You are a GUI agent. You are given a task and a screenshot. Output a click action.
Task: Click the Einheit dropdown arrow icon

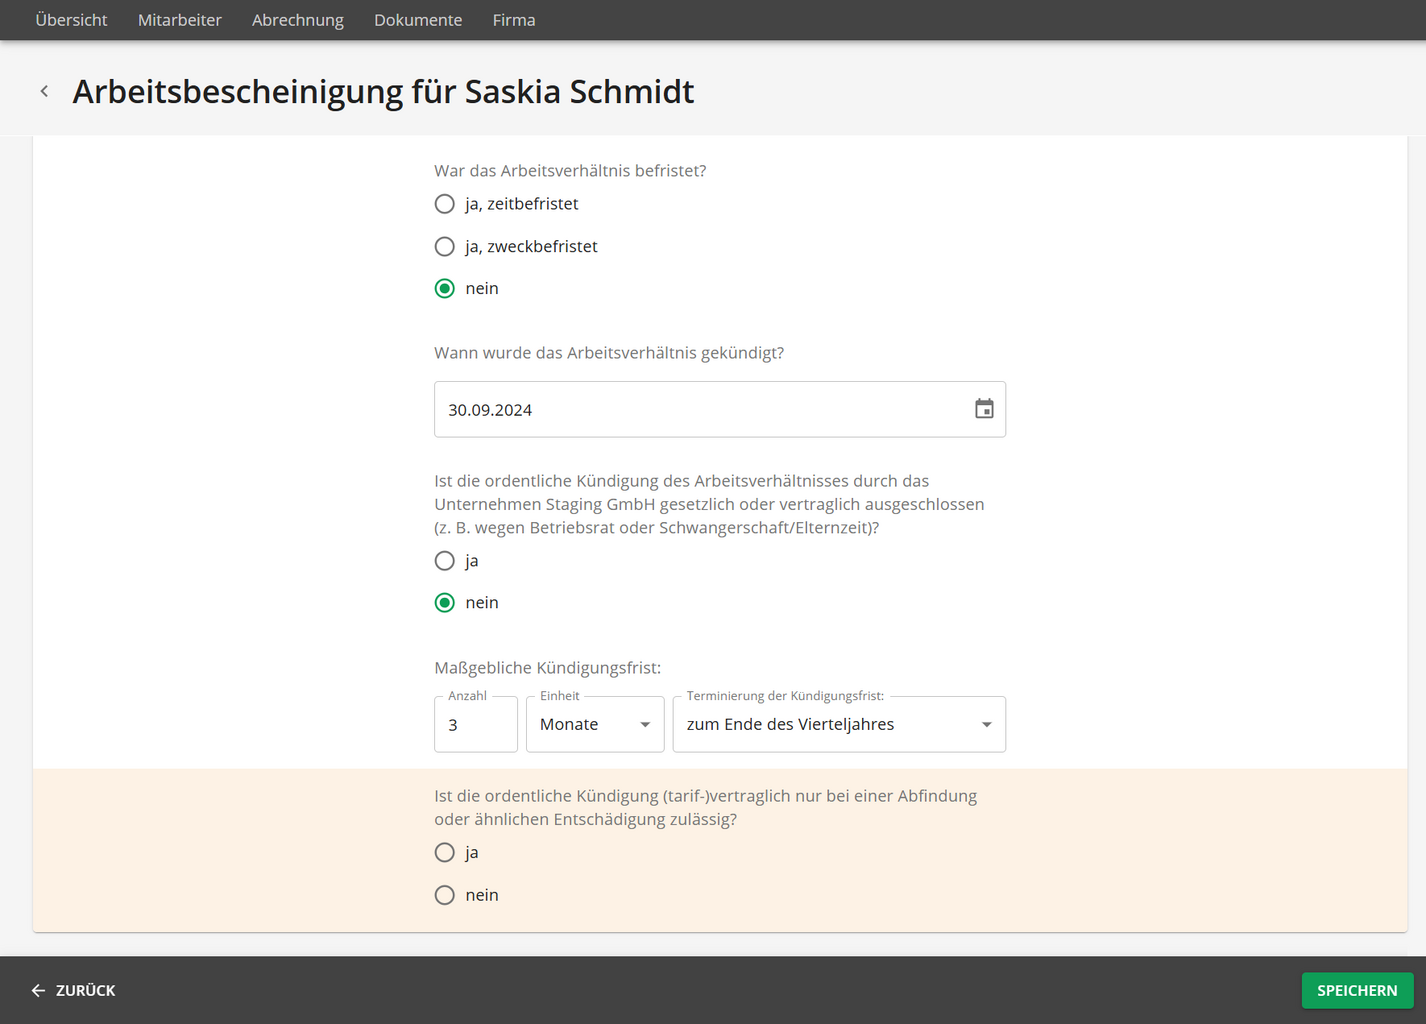pyautogui.click(x=645, y=725)
